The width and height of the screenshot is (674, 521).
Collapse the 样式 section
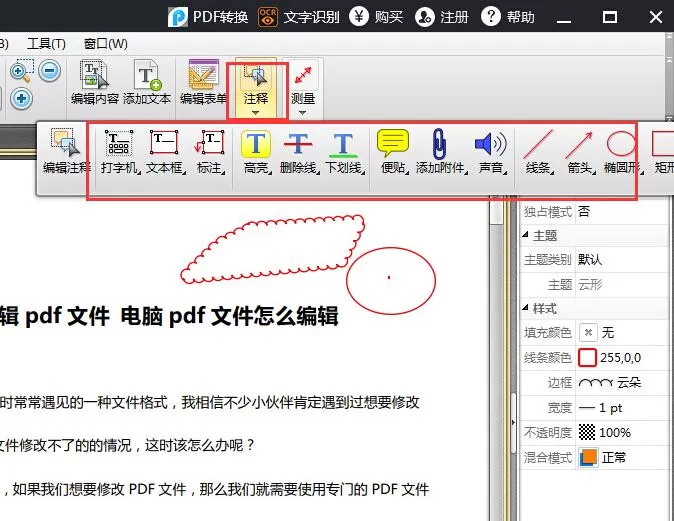[x=526, y=308]
